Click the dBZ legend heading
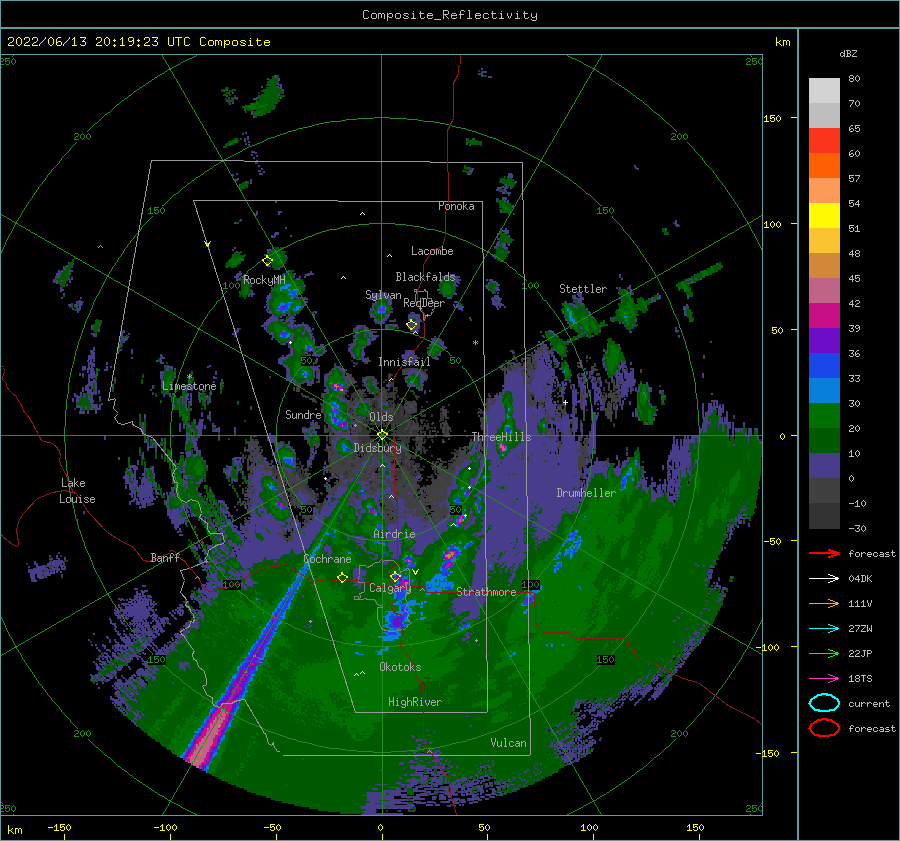Image resolution: width=900 pixels, height=841 pixels. [x=848, y=53]
